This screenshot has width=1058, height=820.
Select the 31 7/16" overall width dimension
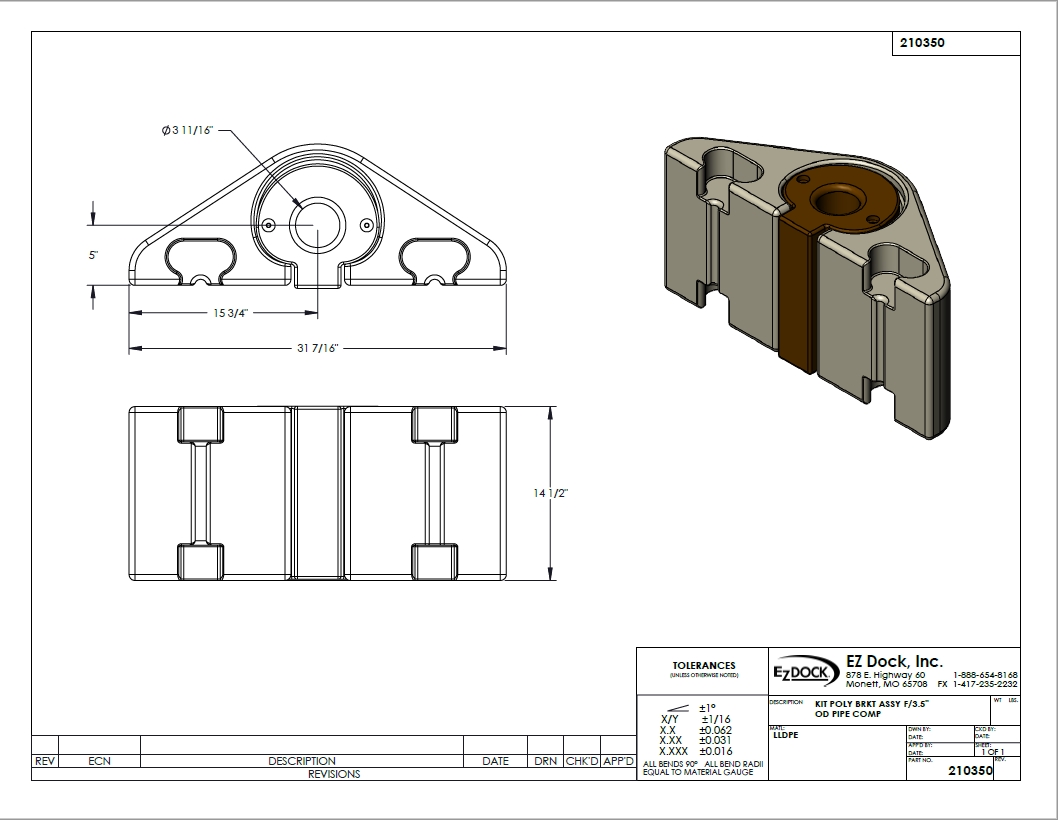point(317,348)
